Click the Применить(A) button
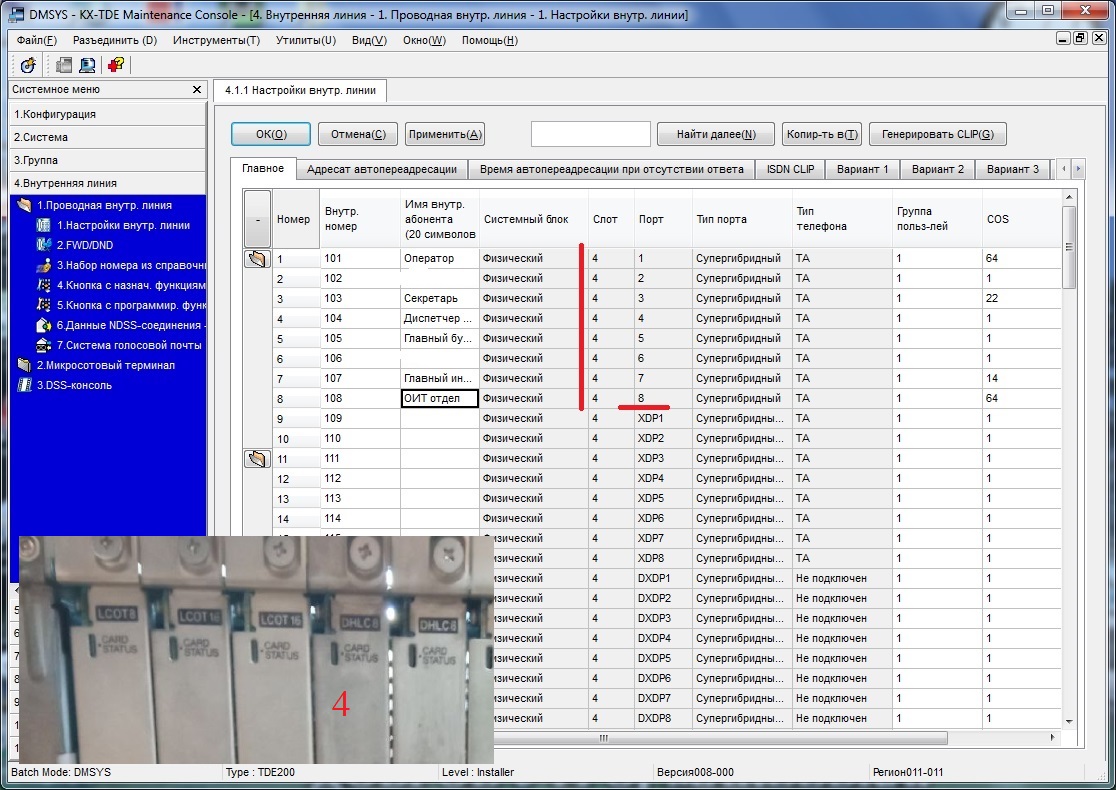1116x790 pixels. [445, 135]
